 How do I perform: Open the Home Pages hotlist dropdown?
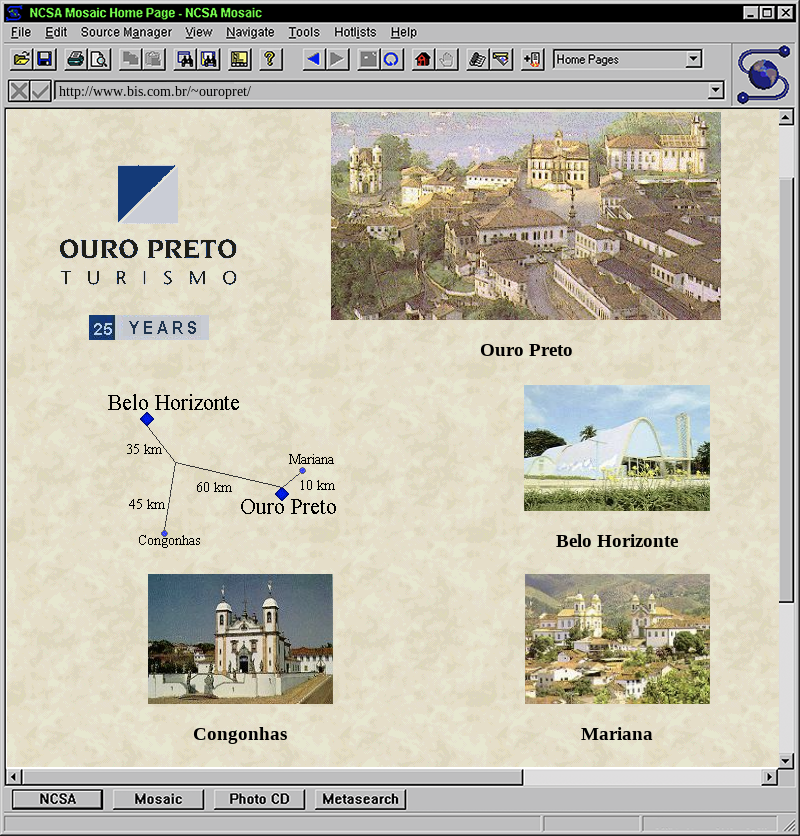693,60
